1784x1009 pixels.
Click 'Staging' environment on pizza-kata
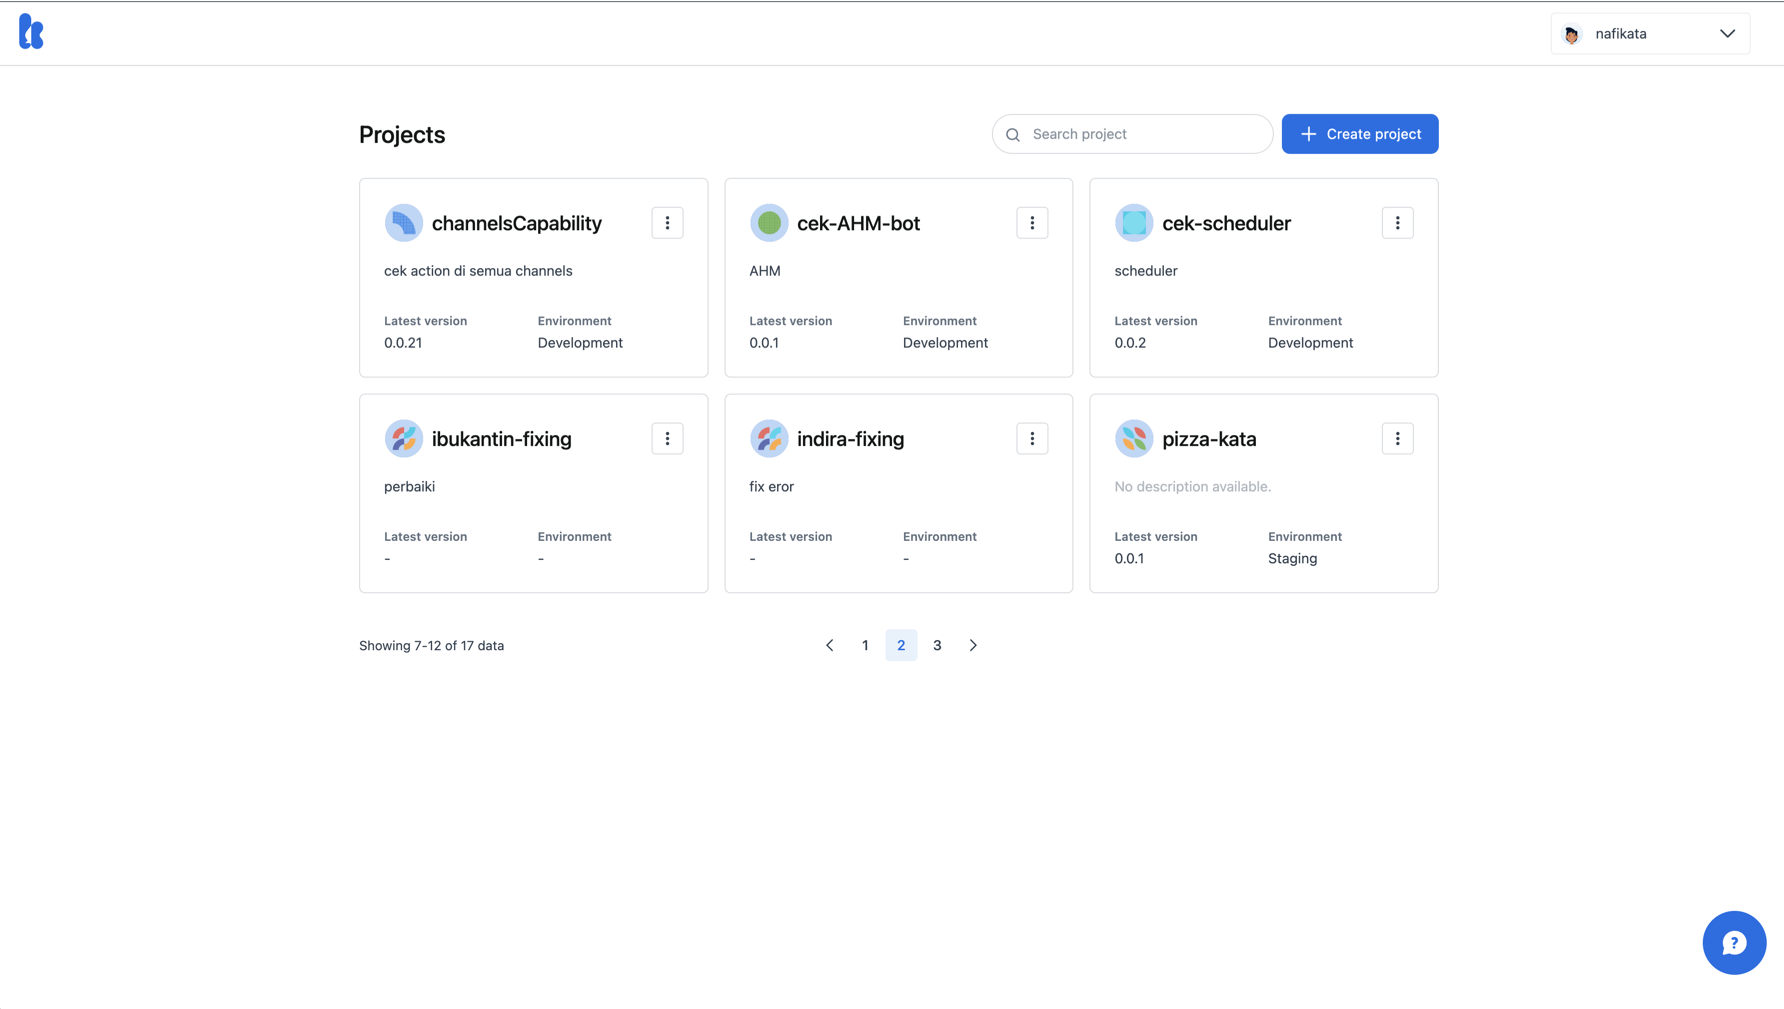[x=1292, y=559]
